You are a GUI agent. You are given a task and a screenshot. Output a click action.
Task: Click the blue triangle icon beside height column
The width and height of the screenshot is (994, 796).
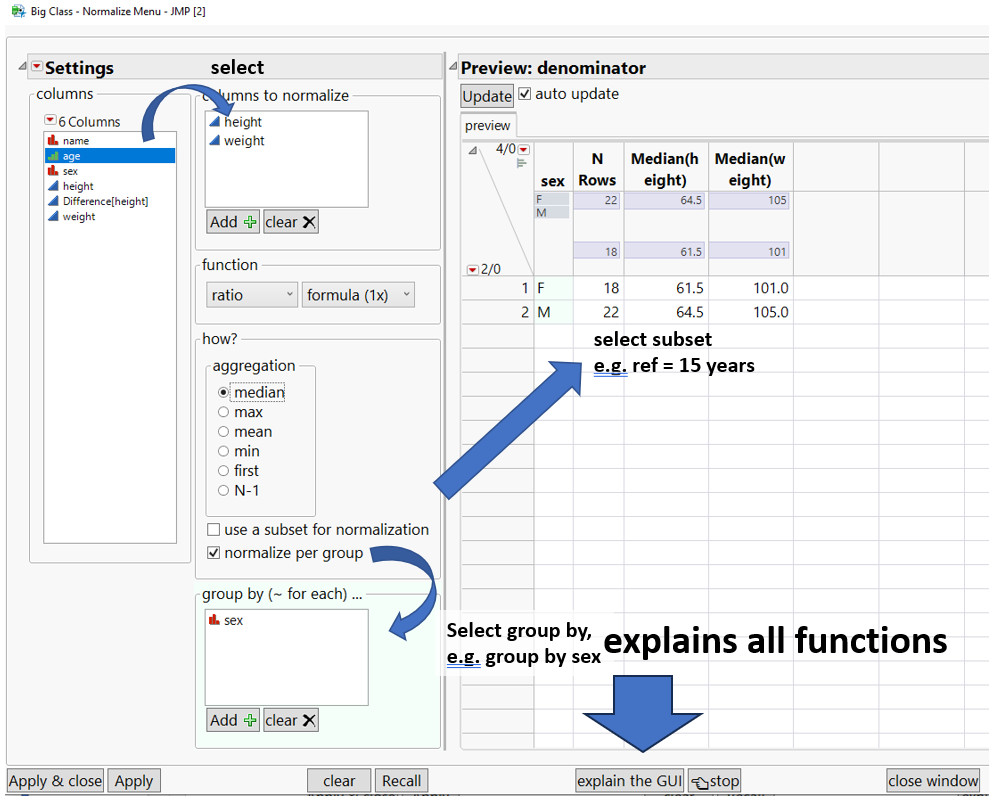(x=54, y=185)
